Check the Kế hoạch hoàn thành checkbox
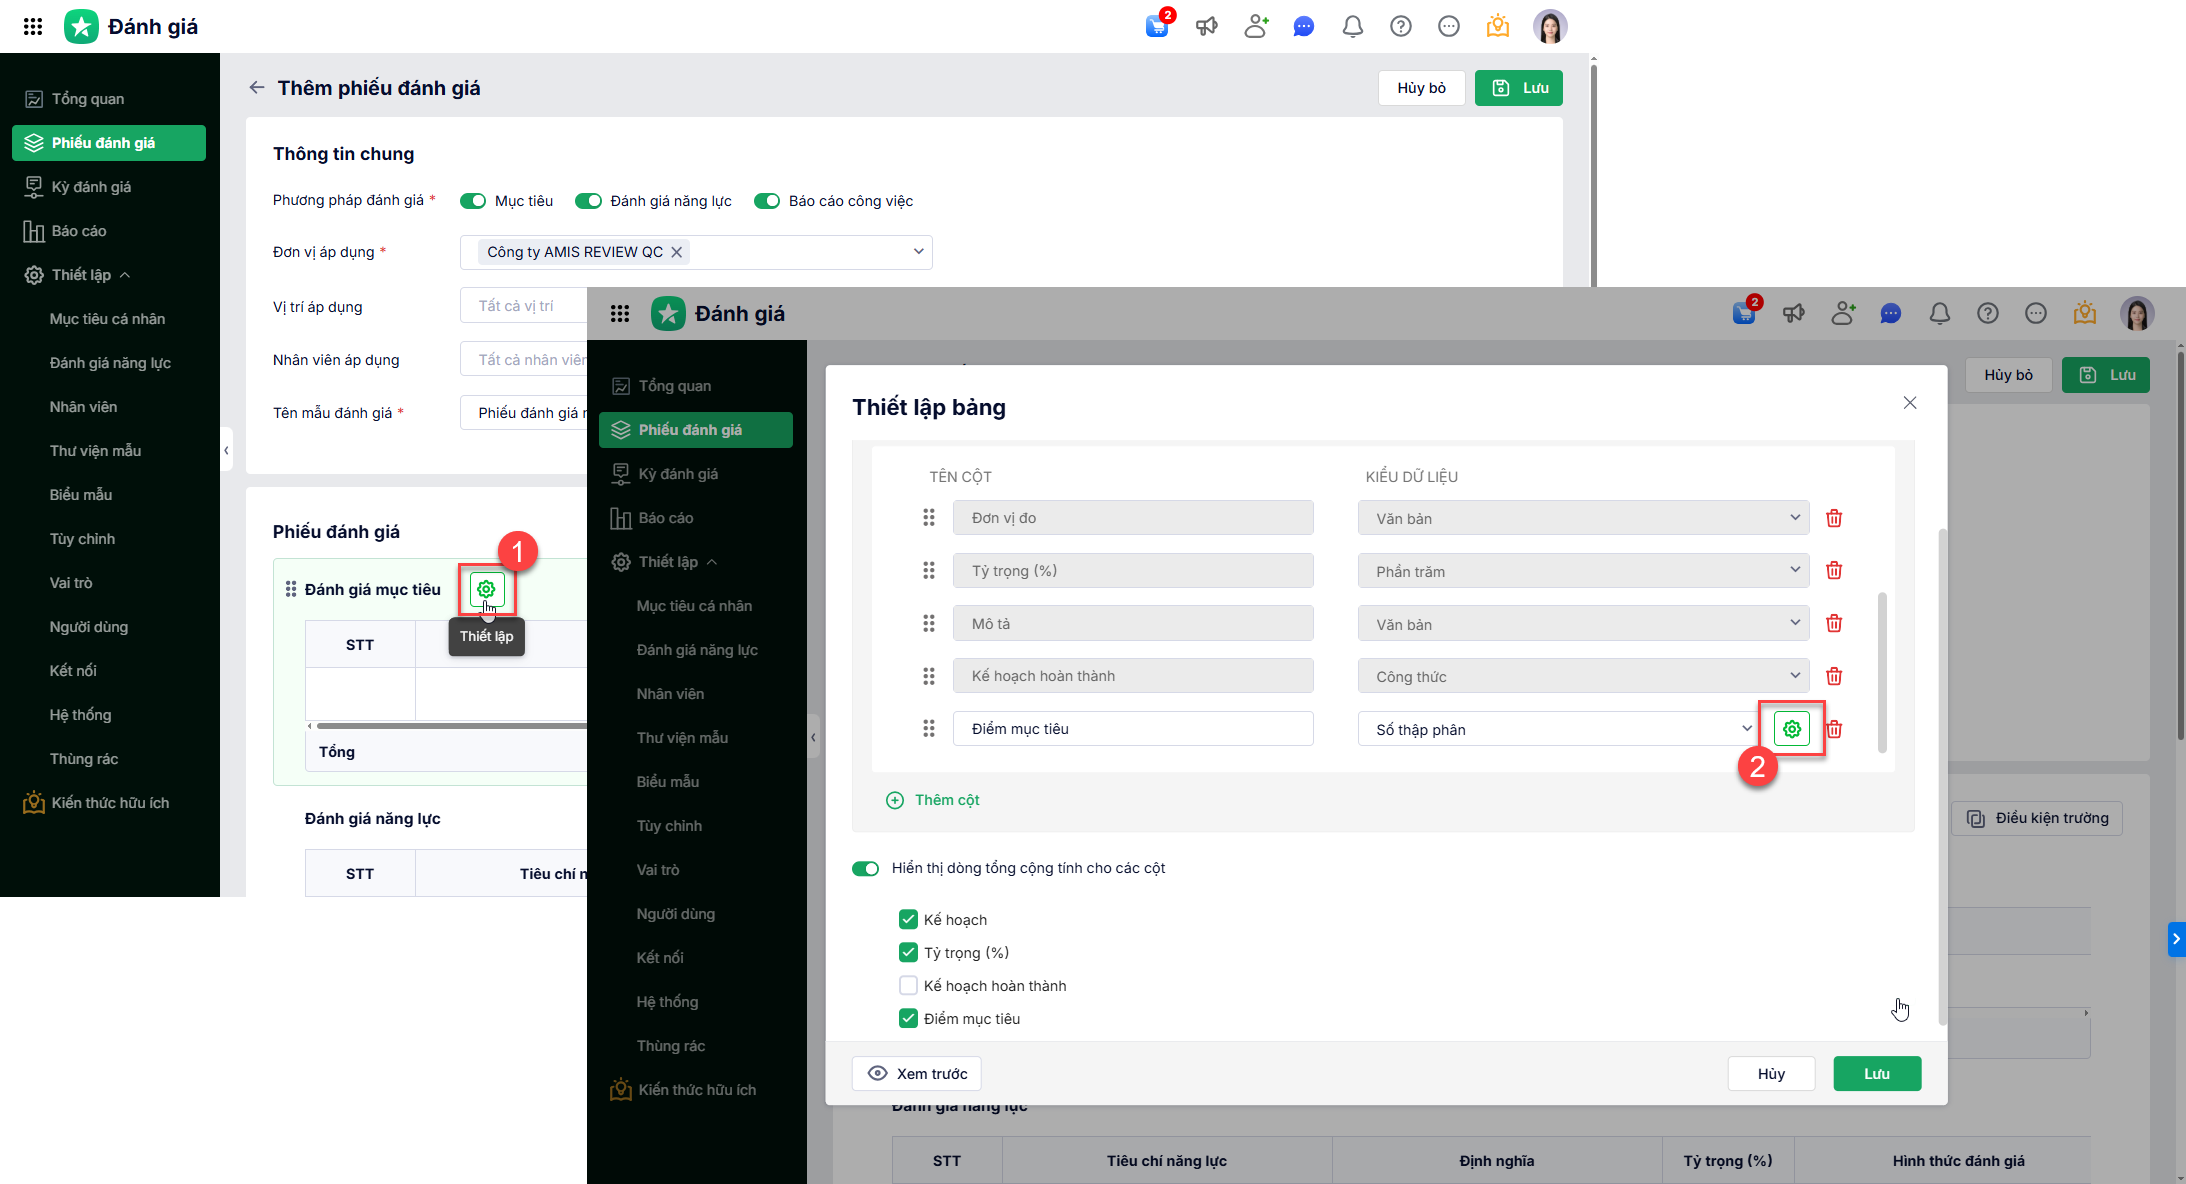 point(908,985)
